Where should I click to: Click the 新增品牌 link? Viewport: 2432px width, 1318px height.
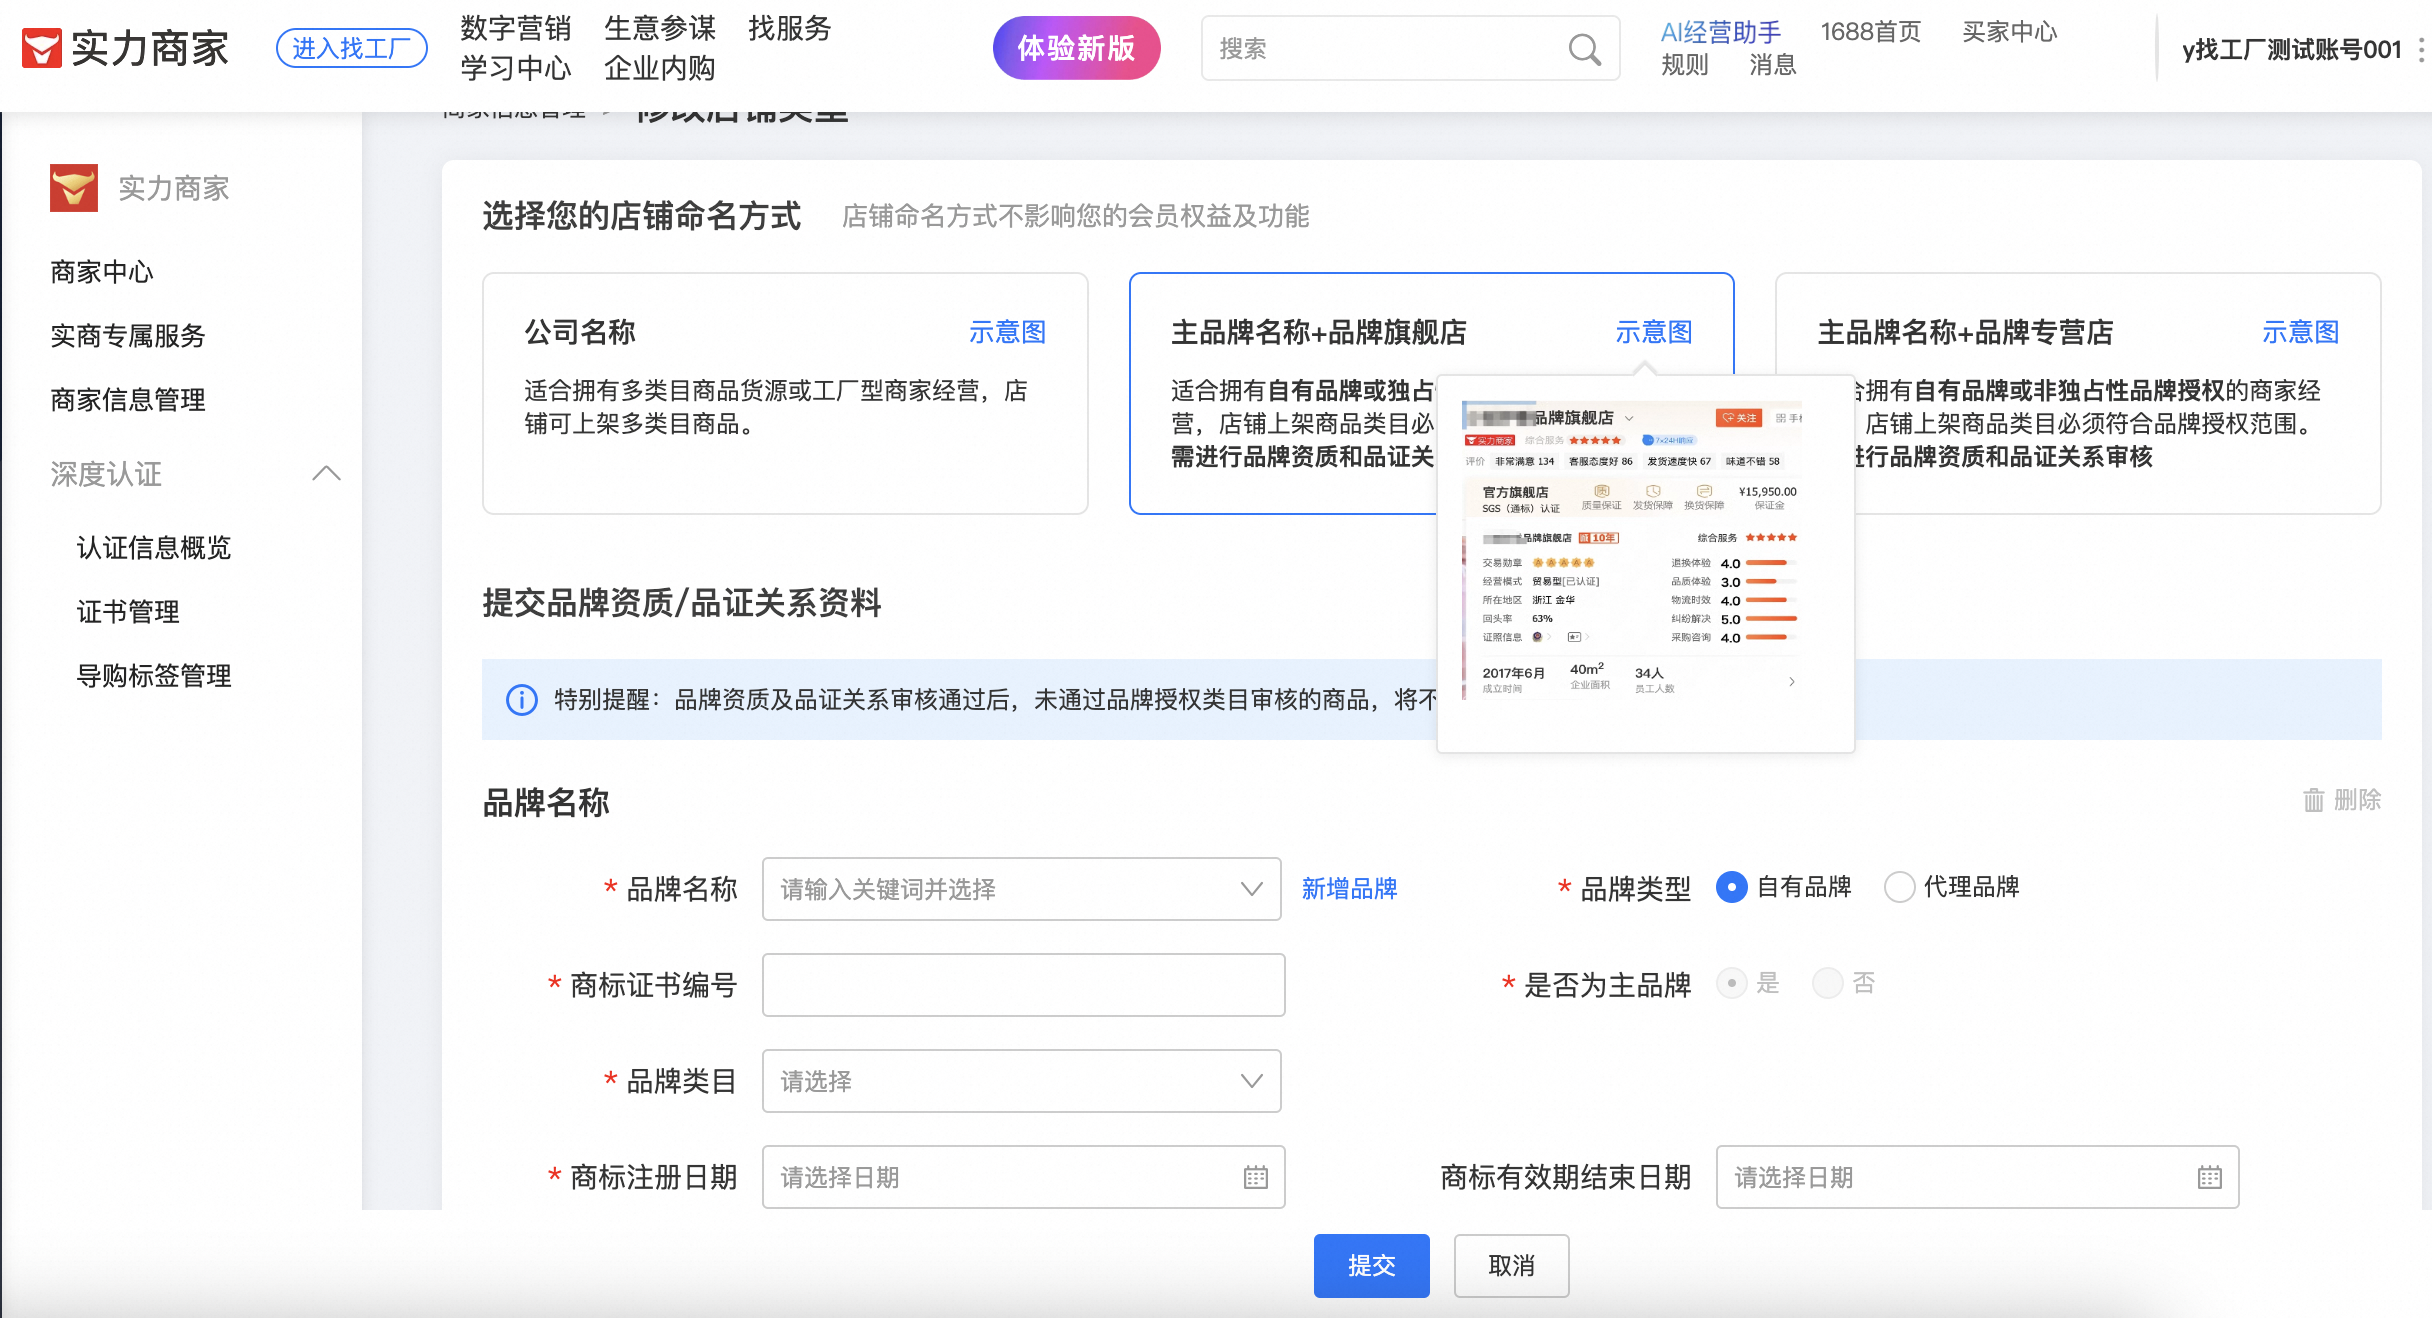pyautogui.click(x=1349, y=889)
